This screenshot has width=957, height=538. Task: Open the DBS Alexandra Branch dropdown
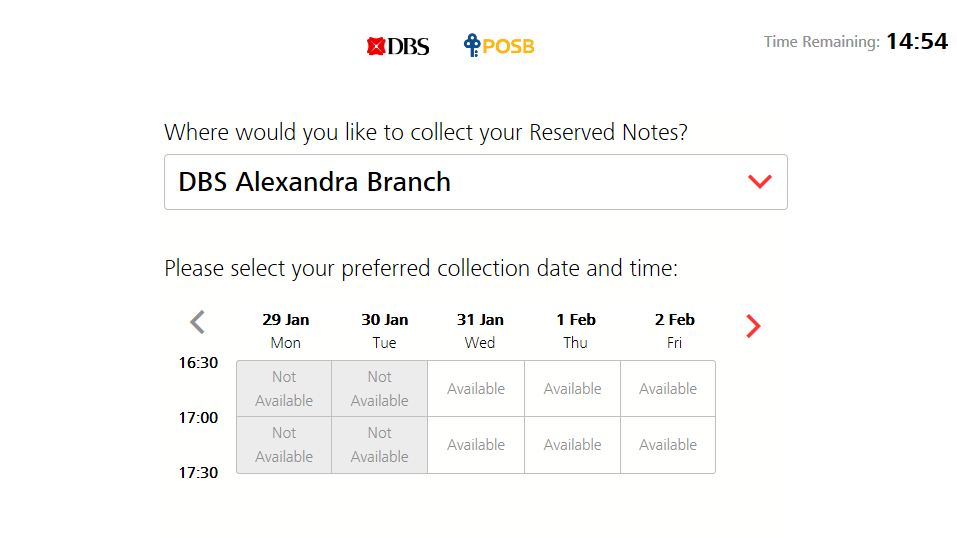475,182
